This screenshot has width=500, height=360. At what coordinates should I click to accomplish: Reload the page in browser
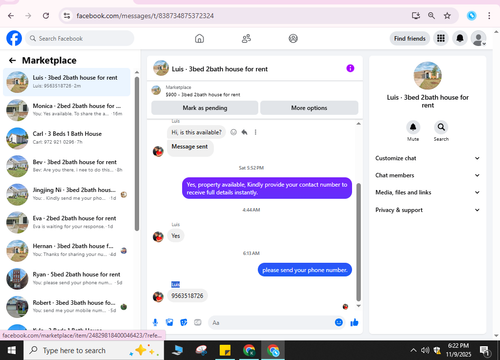click(46, 16)
